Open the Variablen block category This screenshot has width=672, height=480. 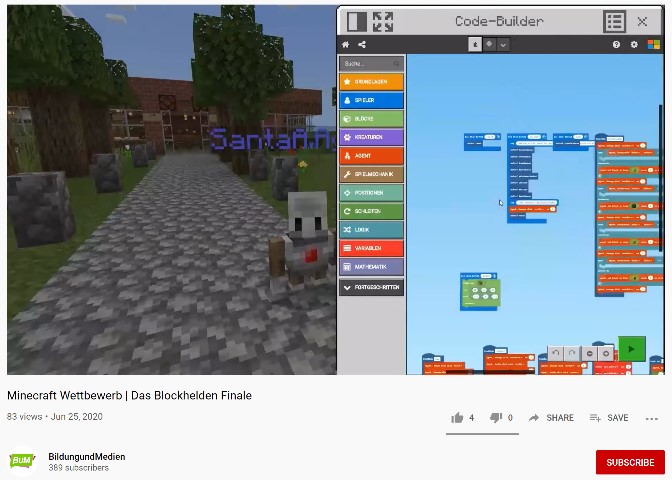pyautogui.click(x=371, y=248)
